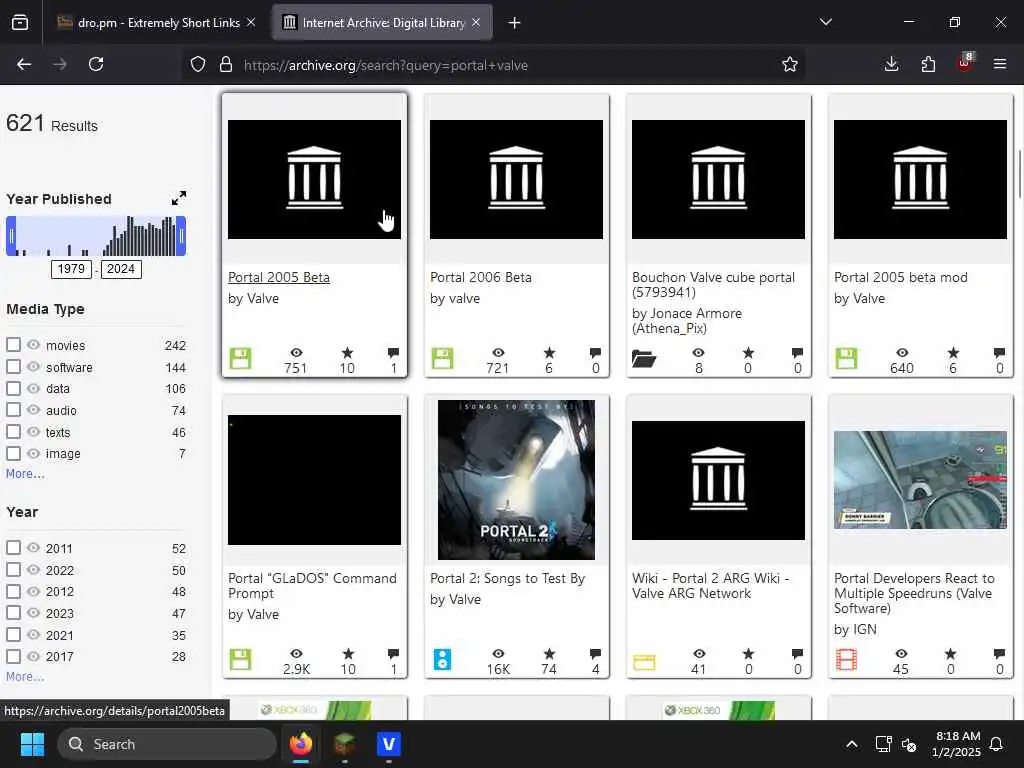
Task: Open the Portal 2005 Beta link
Action: pyautogui.click(x=279, y=277)
